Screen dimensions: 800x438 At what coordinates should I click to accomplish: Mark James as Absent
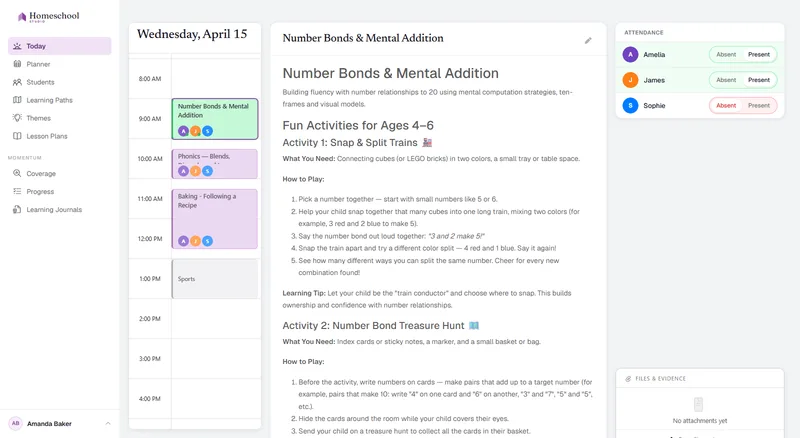tap(726, 80)
